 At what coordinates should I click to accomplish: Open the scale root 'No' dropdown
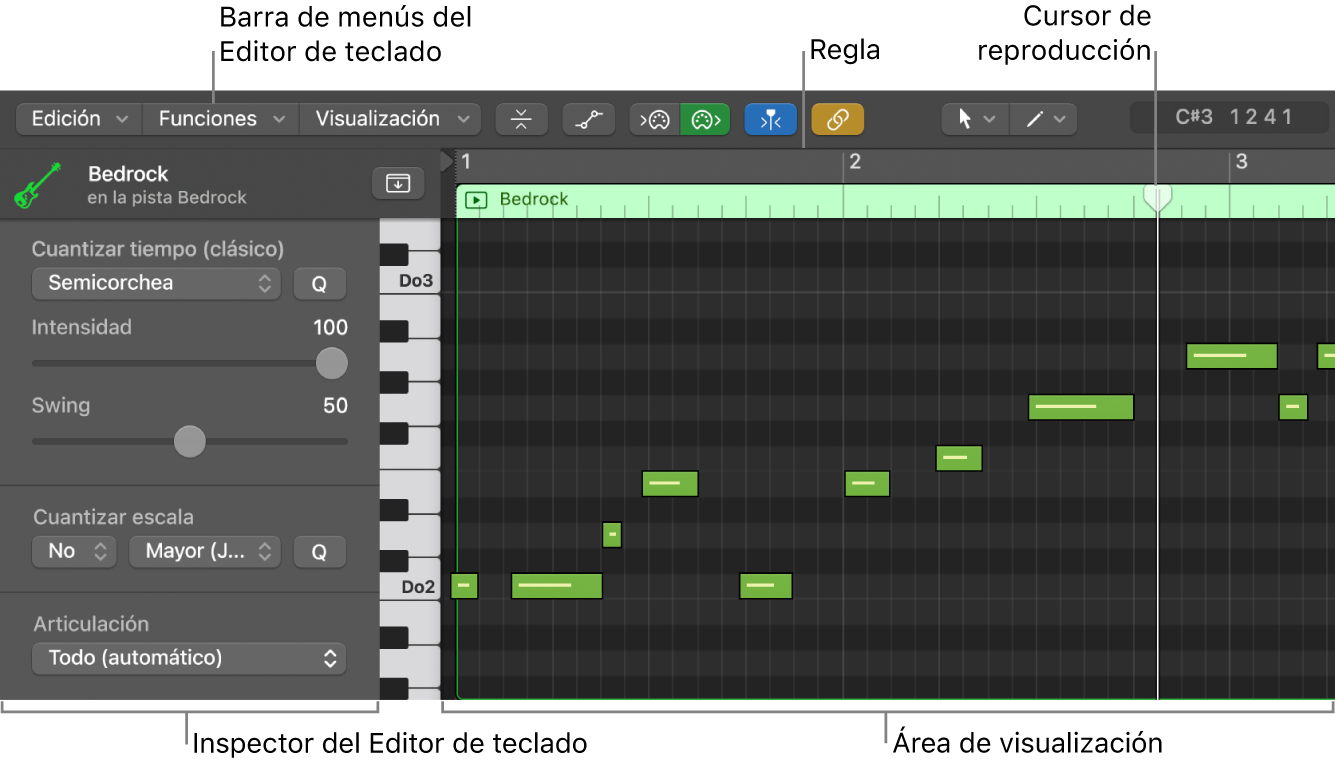tap(74, 551)
